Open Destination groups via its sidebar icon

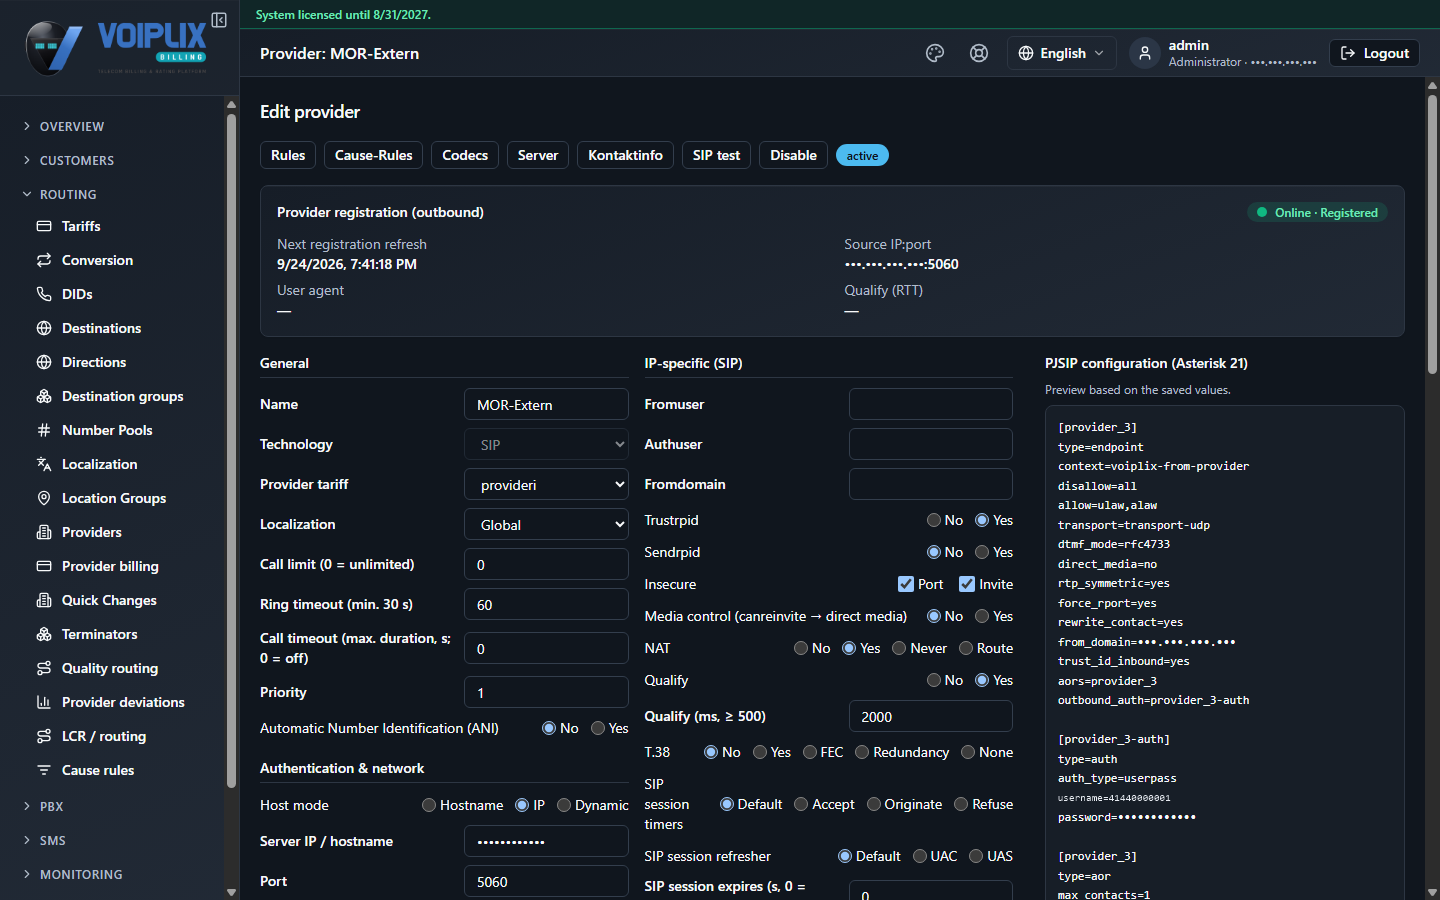click(x=44, y=396)
